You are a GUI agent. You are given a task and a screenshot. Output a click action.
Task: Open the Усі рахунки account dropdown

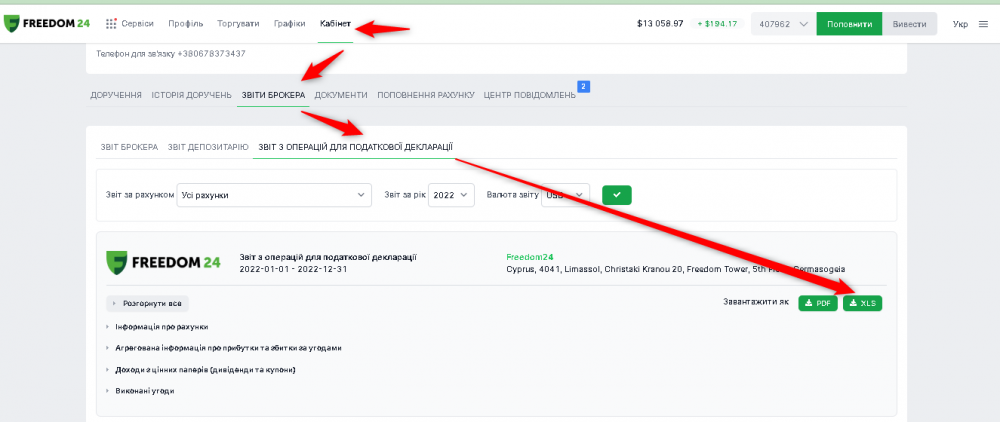[274, 195]
